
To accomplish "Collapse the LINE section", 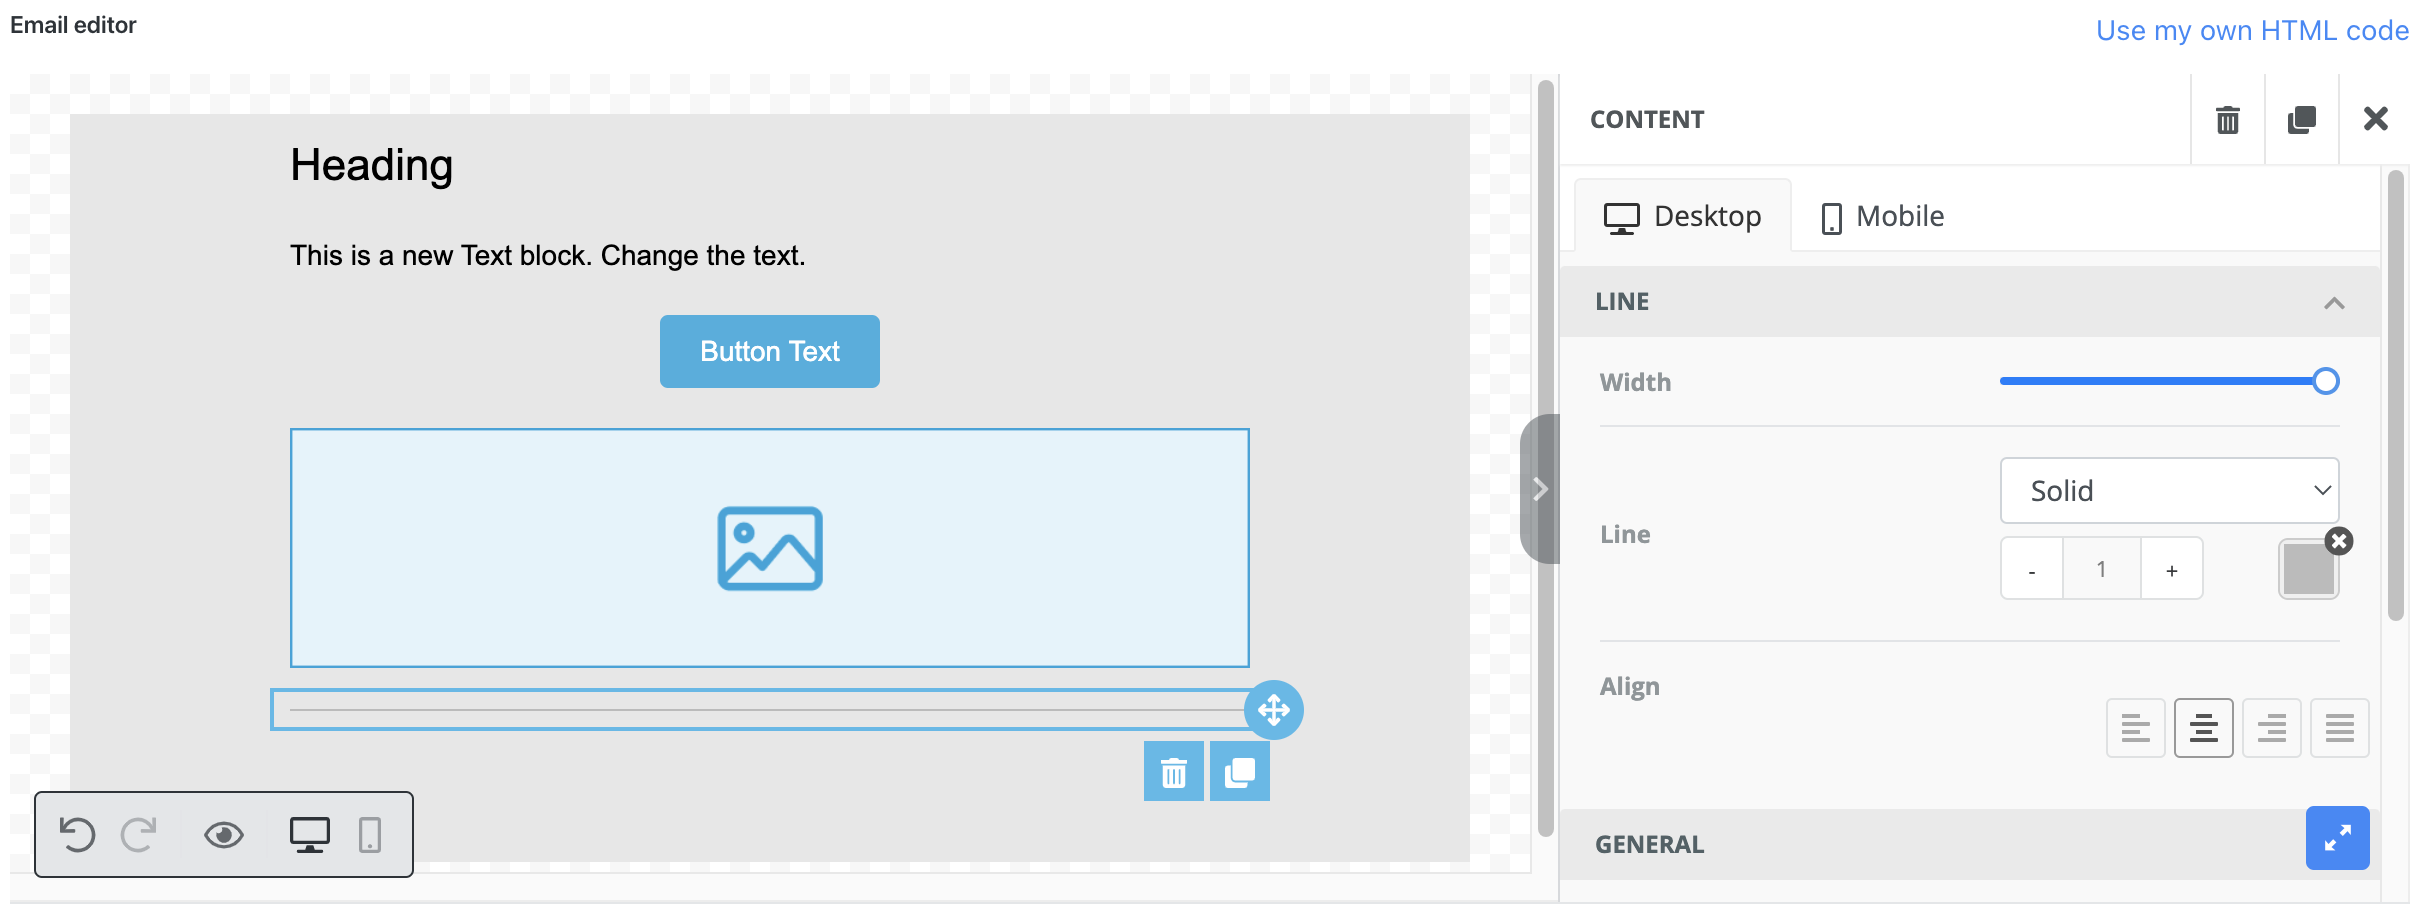I will [x=2334, y=303].
